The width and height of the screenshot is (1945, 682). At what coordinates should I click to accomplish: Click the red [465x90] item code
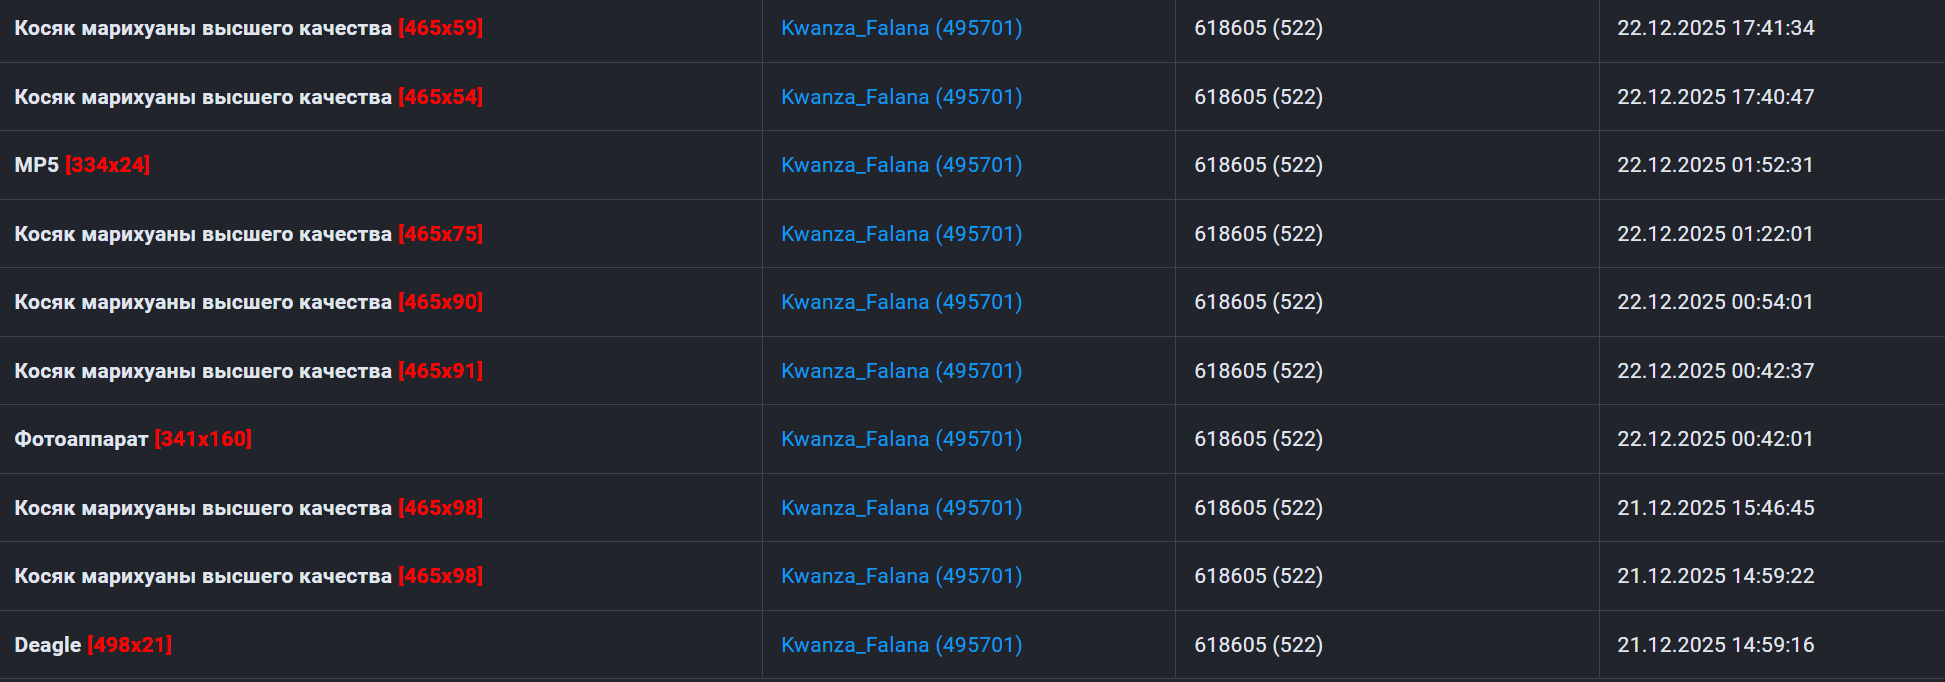click(x=440, y=302)
